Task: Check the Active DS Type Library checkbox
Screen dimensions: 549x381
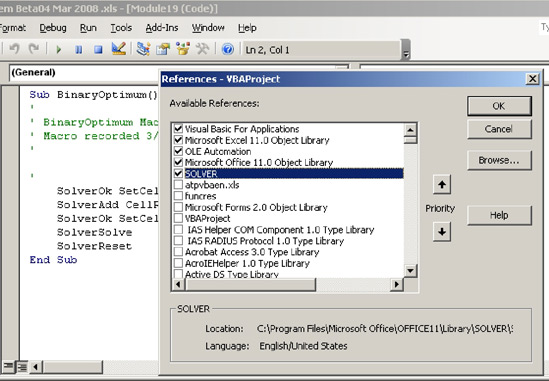Action: (178, 273)
